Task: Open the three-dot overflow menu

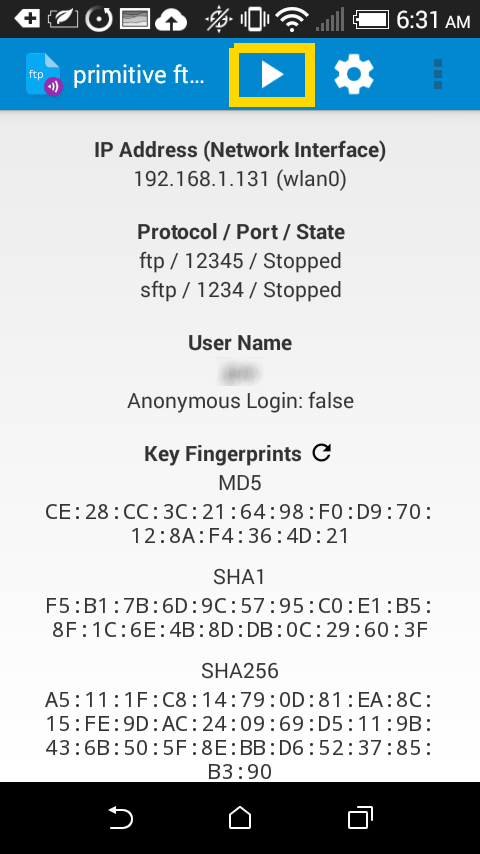Action: (x=438, y=75)
